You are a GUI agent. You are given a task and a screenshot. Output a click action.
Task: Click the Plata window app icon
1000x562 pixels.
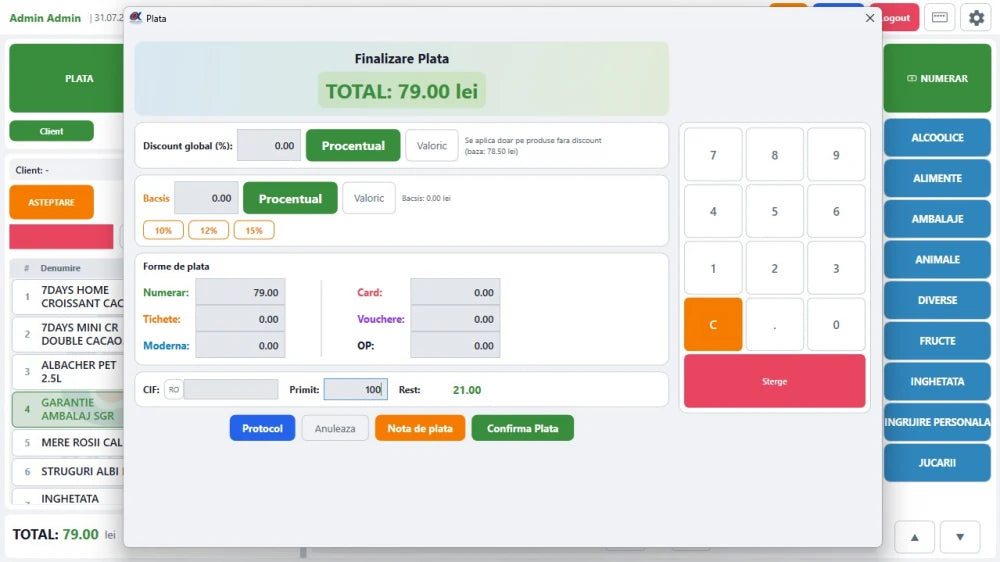click(x=136, y=17)
